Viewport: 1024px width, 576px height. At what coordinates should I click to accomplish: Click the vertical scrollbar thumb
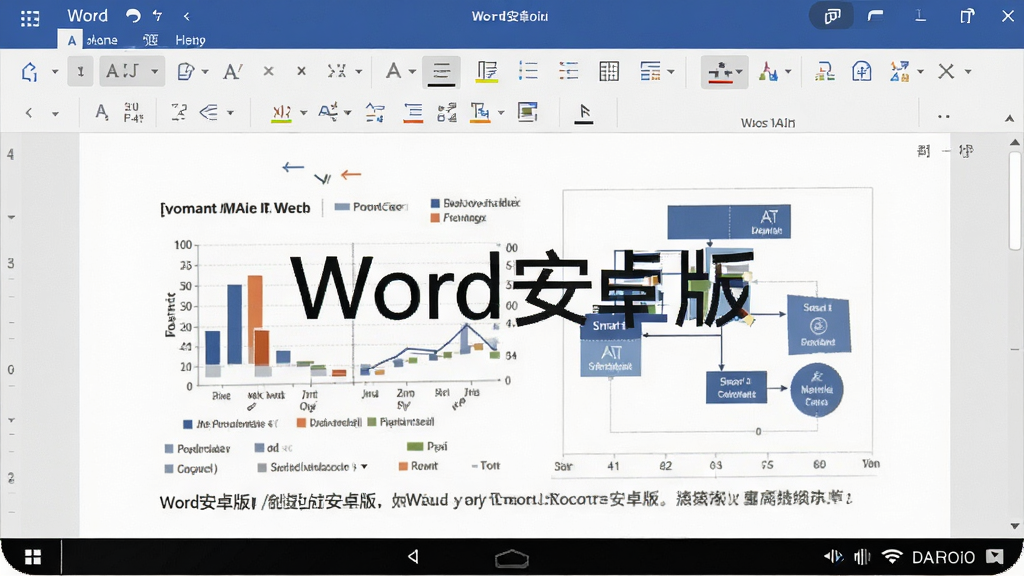(x=1015, y=201)
